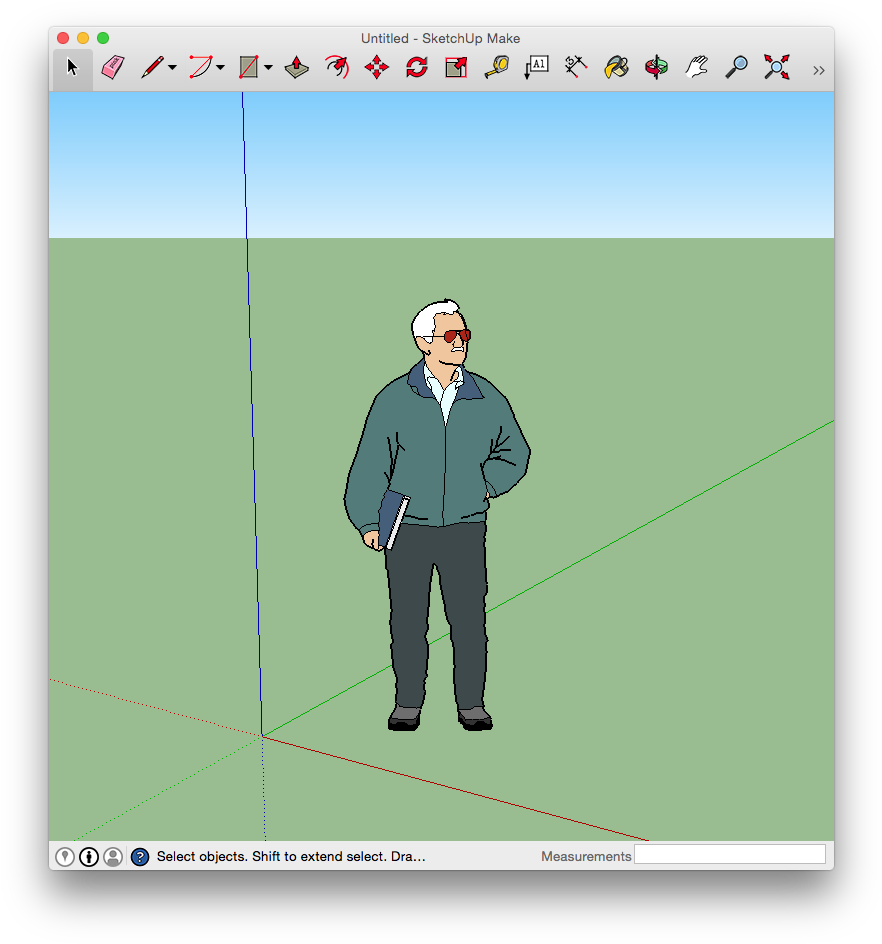Click the Help question mark in status bar
882x944 pixels.
[x=139, y=856]
